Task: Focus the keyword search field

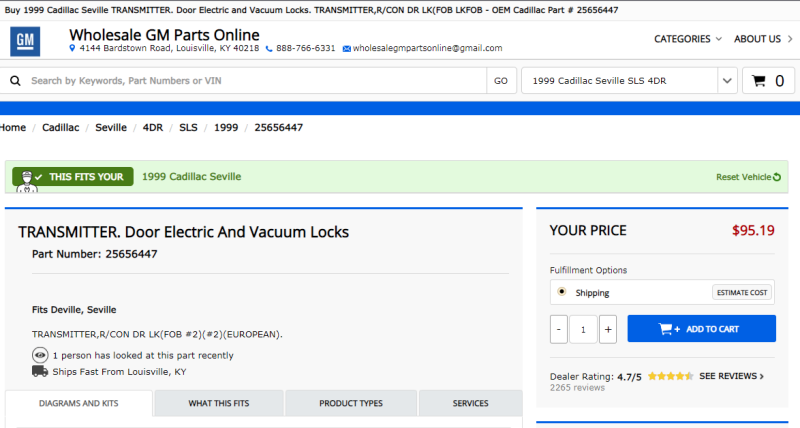Action: click(255, 81)
